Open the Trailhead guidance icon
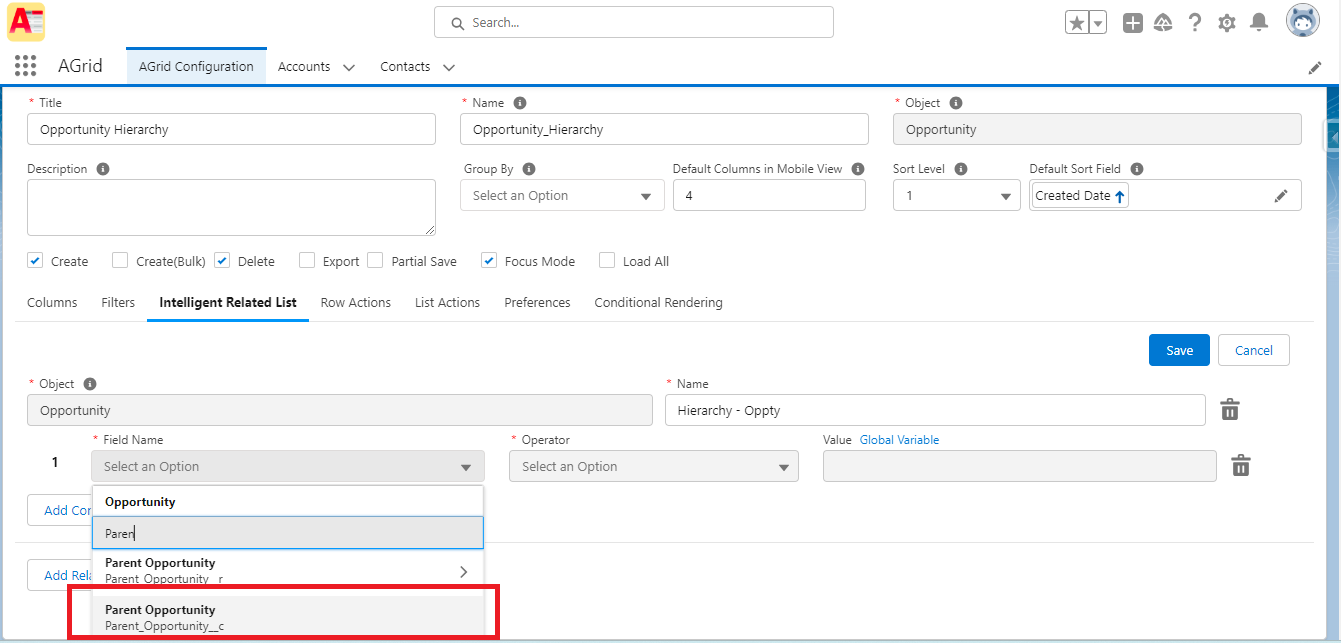Screen dimensions: 1341x643 click(x=1163, y=23)
